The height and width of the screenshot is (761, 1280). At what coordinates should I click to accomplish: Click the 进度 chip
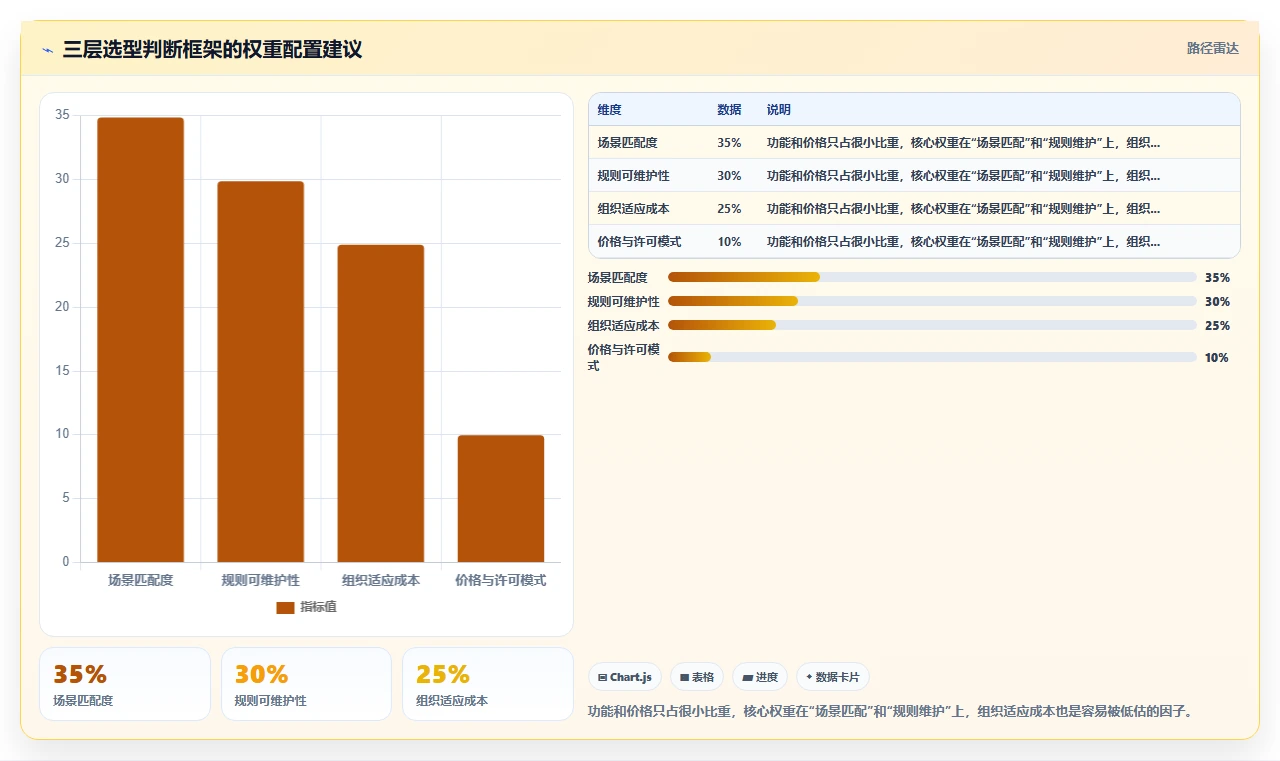760,677
